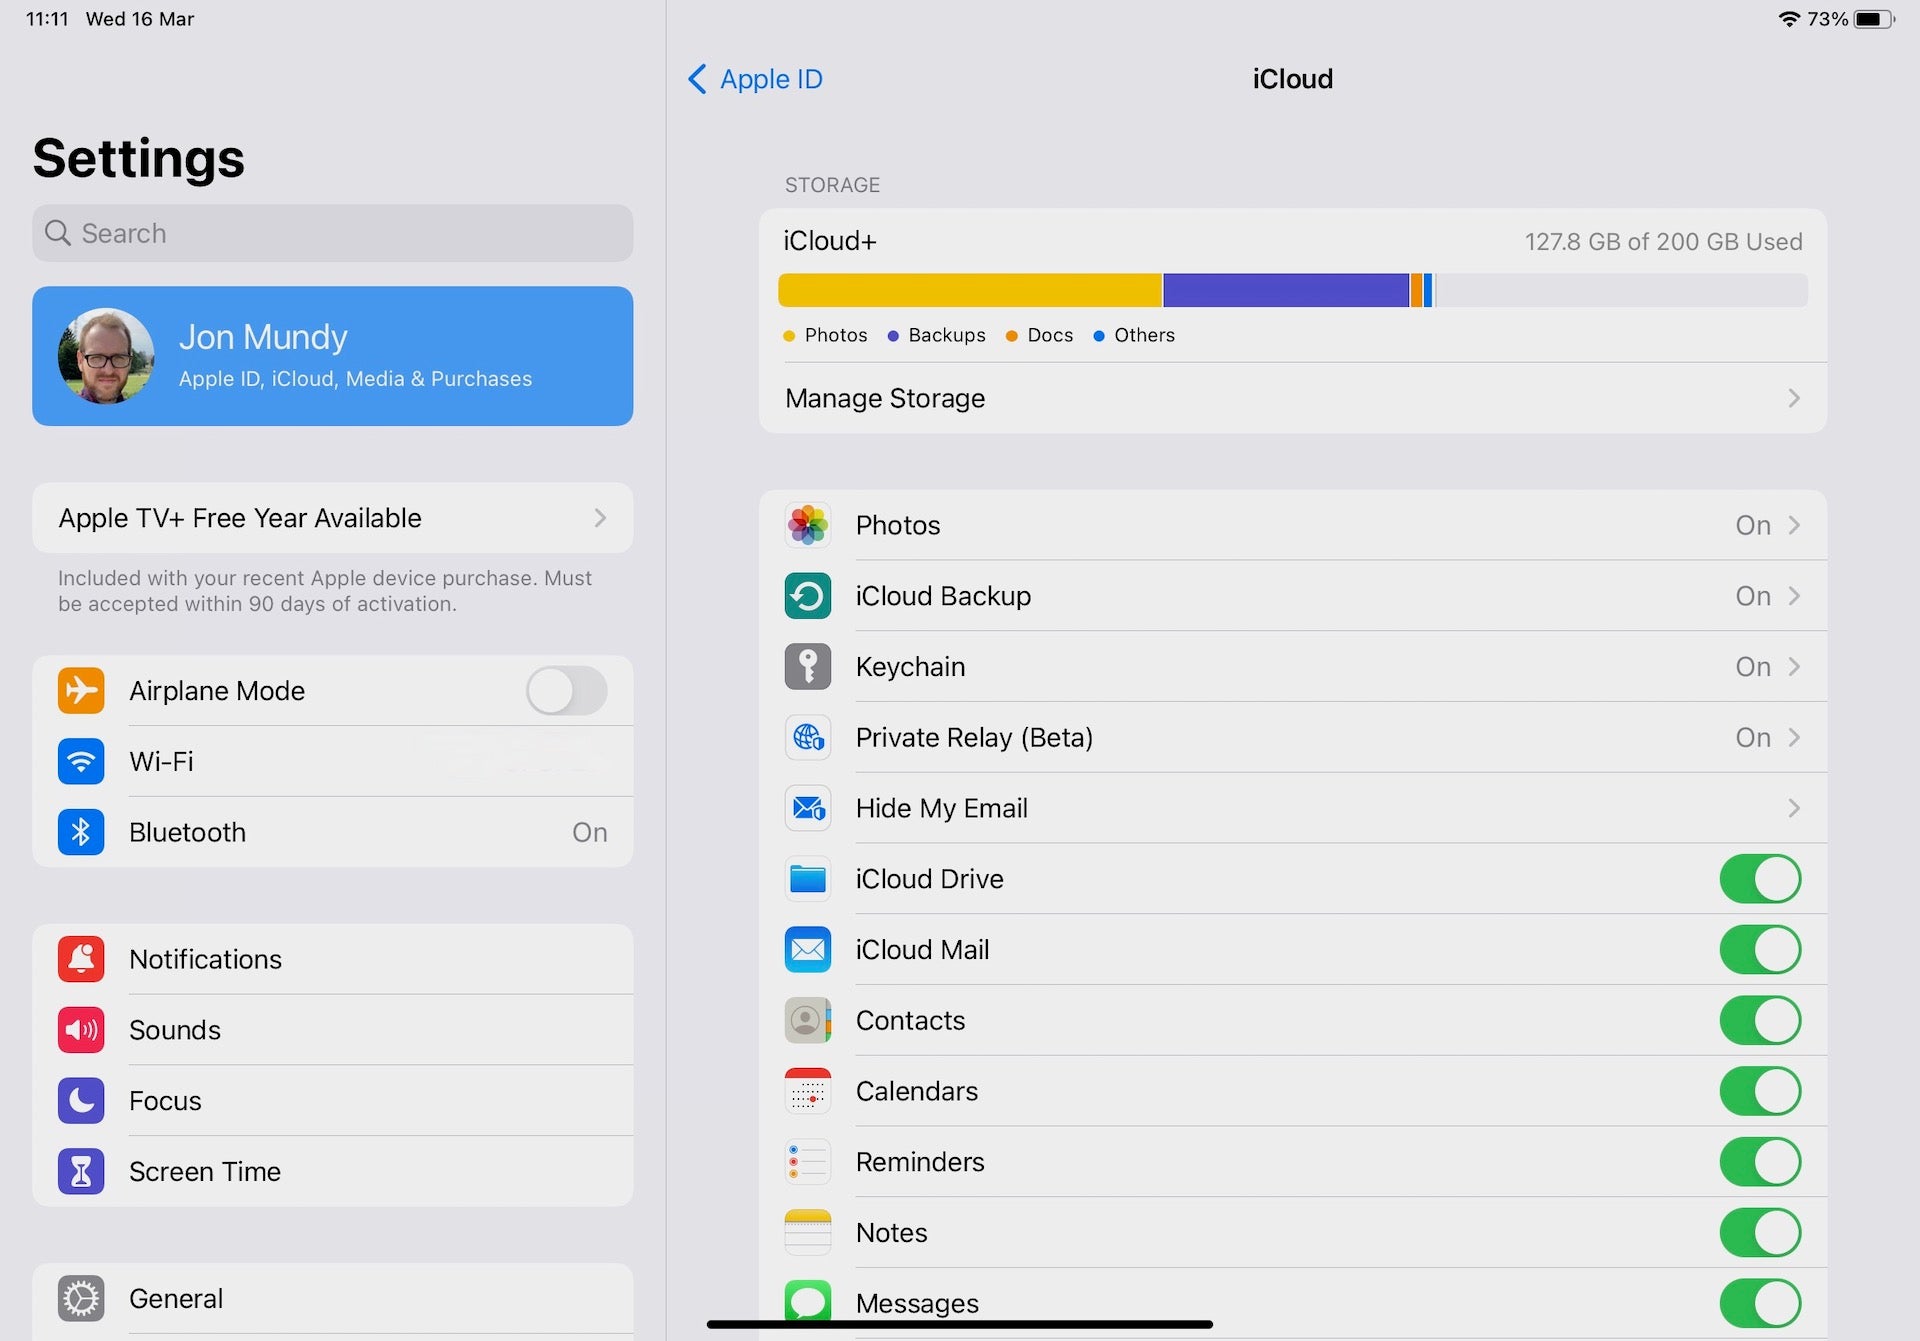The height and width of the screenshot is (1341, 1920).
Task: Open Sounds settings in sidebar
Action: tap(333, 1030)
